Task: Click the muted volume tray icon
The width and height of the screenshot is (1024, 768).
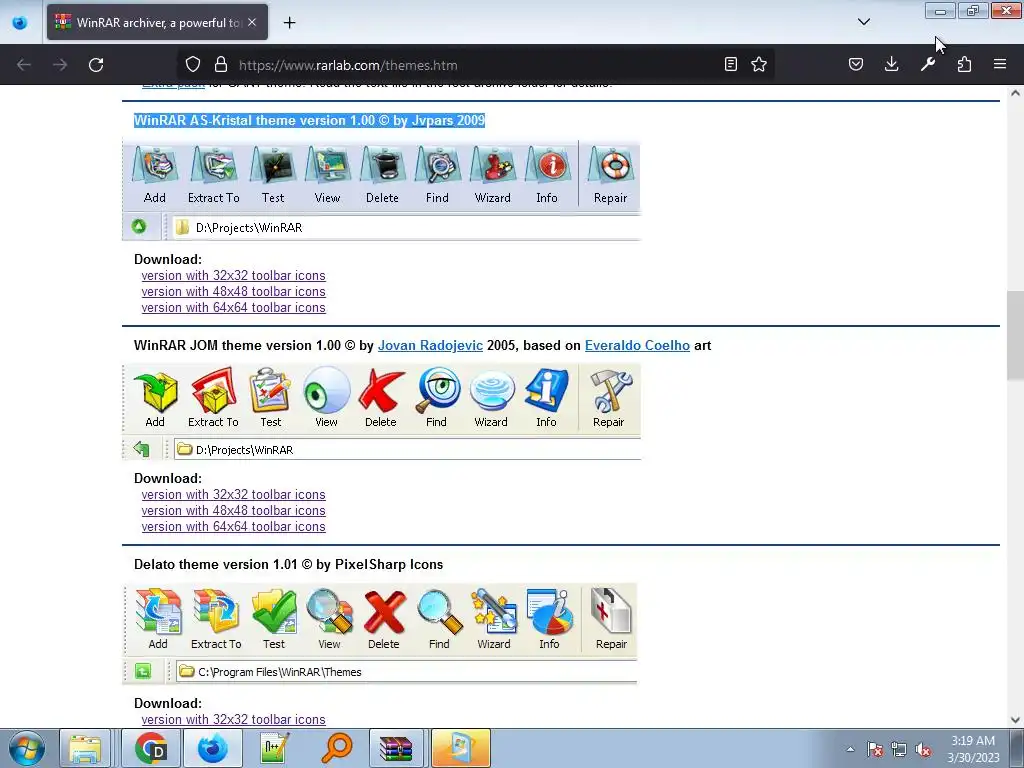Action: tap(923, 750)
